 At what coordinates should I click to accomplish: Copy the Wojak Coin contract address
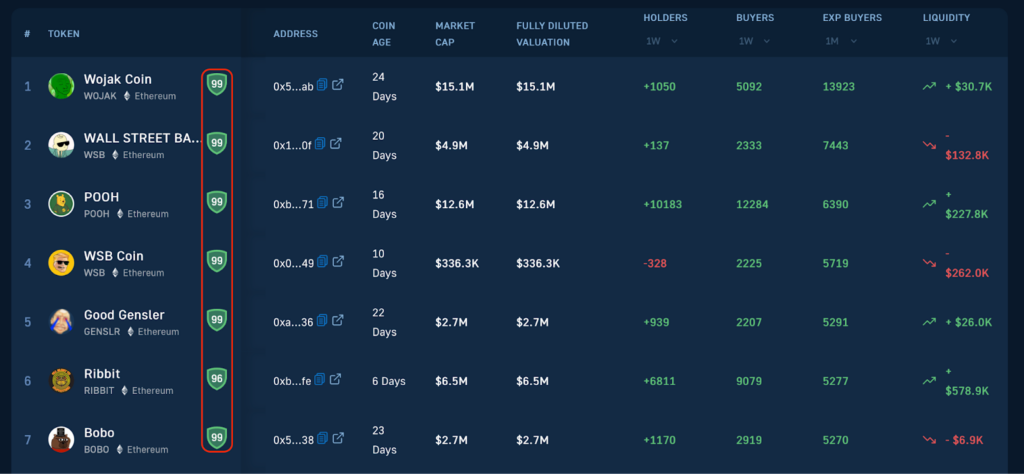tap(321, 86)
